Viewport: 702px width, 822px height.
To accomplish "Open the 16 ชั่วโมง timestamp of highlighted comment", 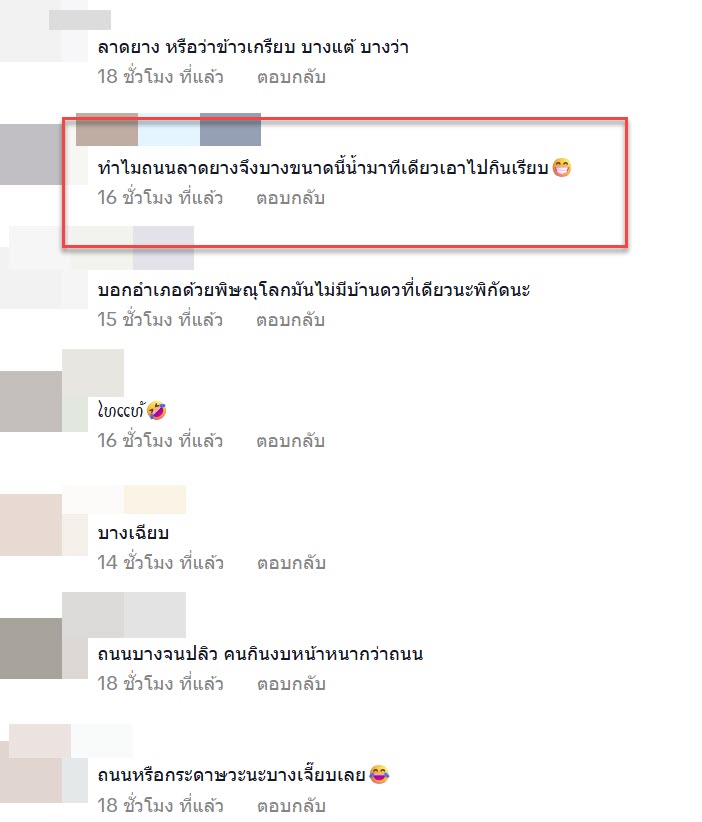I will click(x=160, y=198).
